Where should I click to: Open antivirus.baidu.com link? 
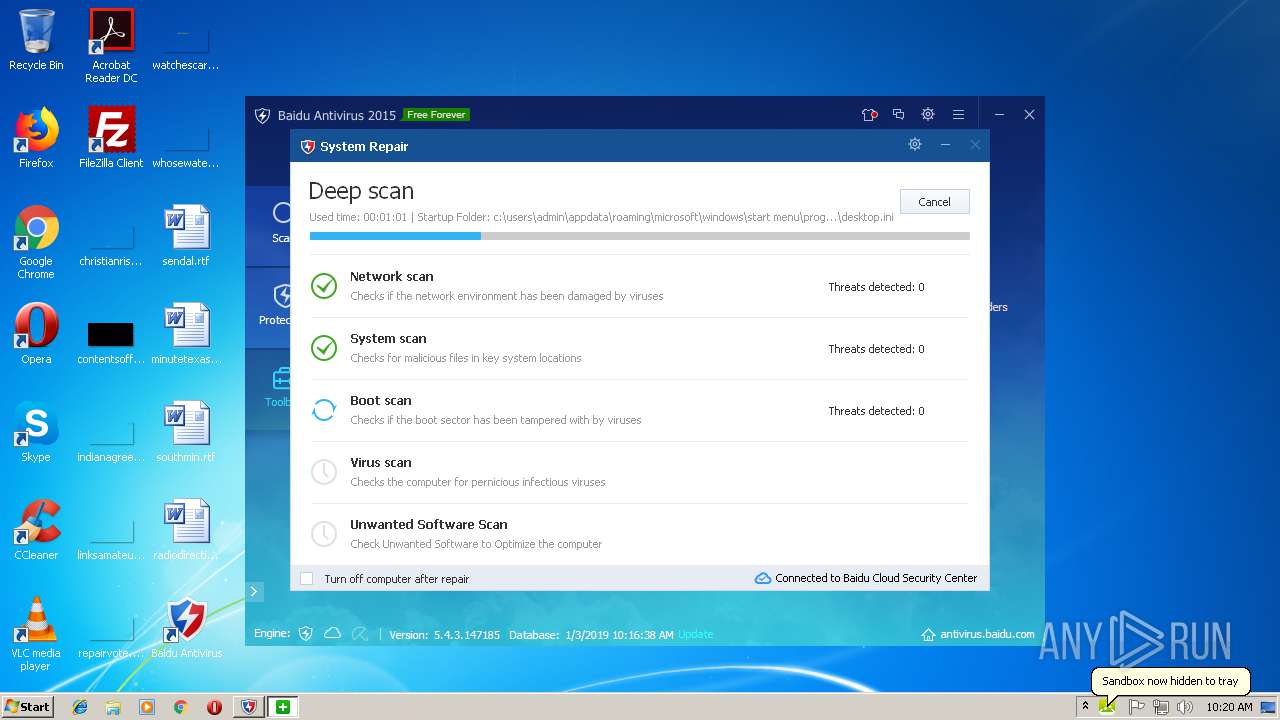tap(987, 634)
